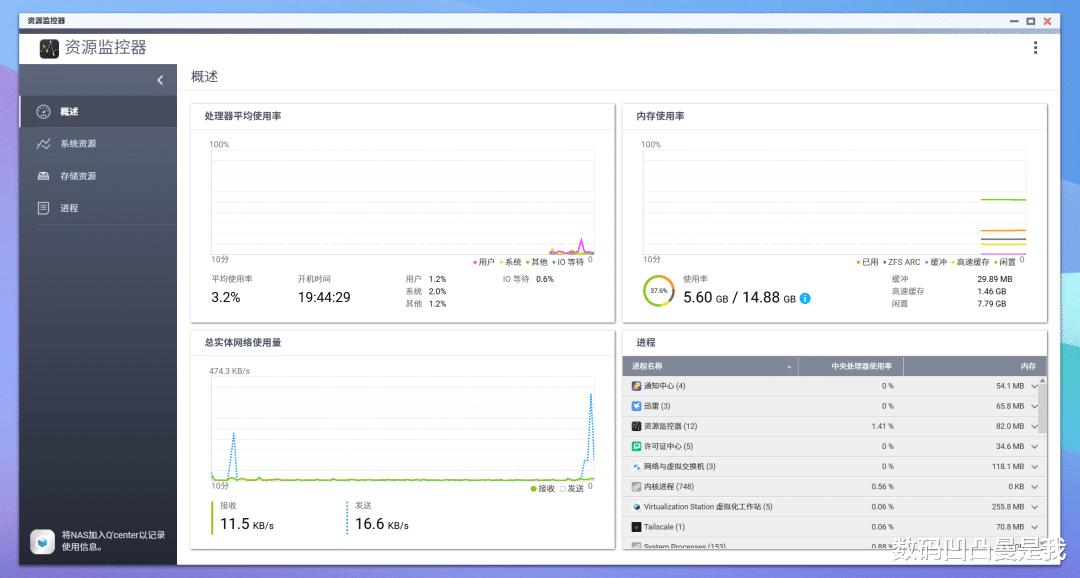Click the 网络与虚拟交换机 process icon
1080x578 pixels.
636,467
